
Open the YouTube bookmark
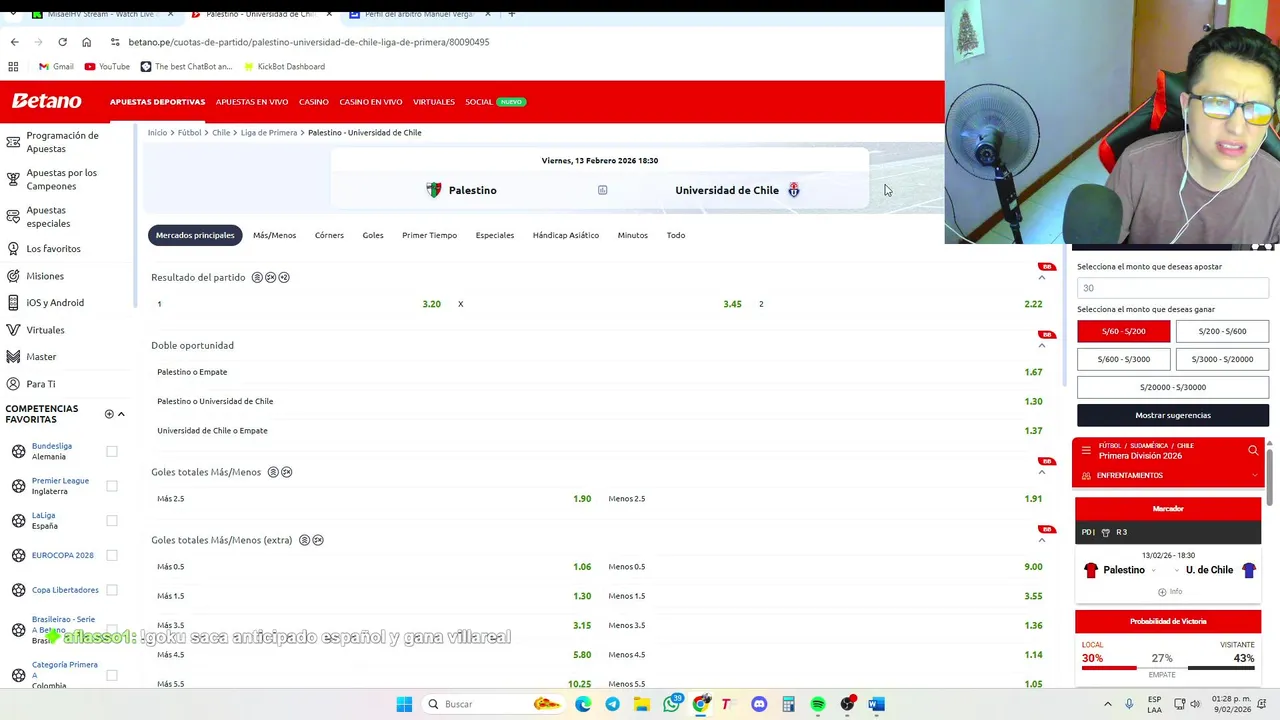tap(107, 66)
